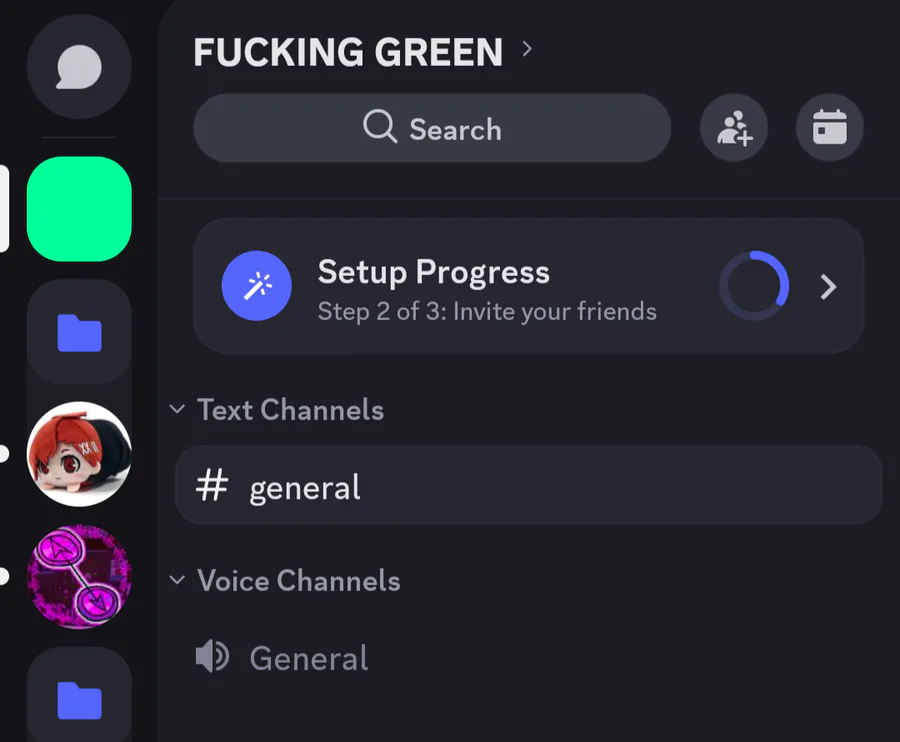
Task: Expand Setup Progress with right arrow
Action: [828, 287]
